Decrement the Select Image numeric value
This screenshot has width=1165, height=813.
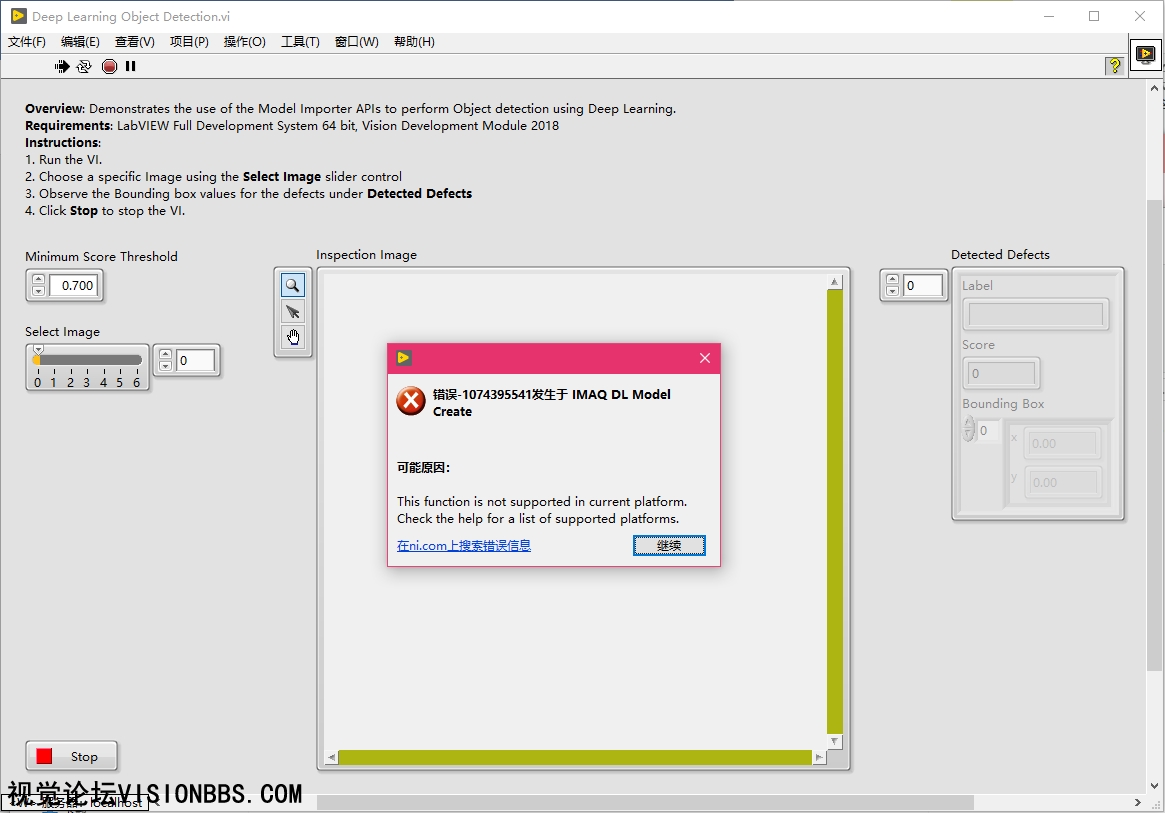(166, 366)
